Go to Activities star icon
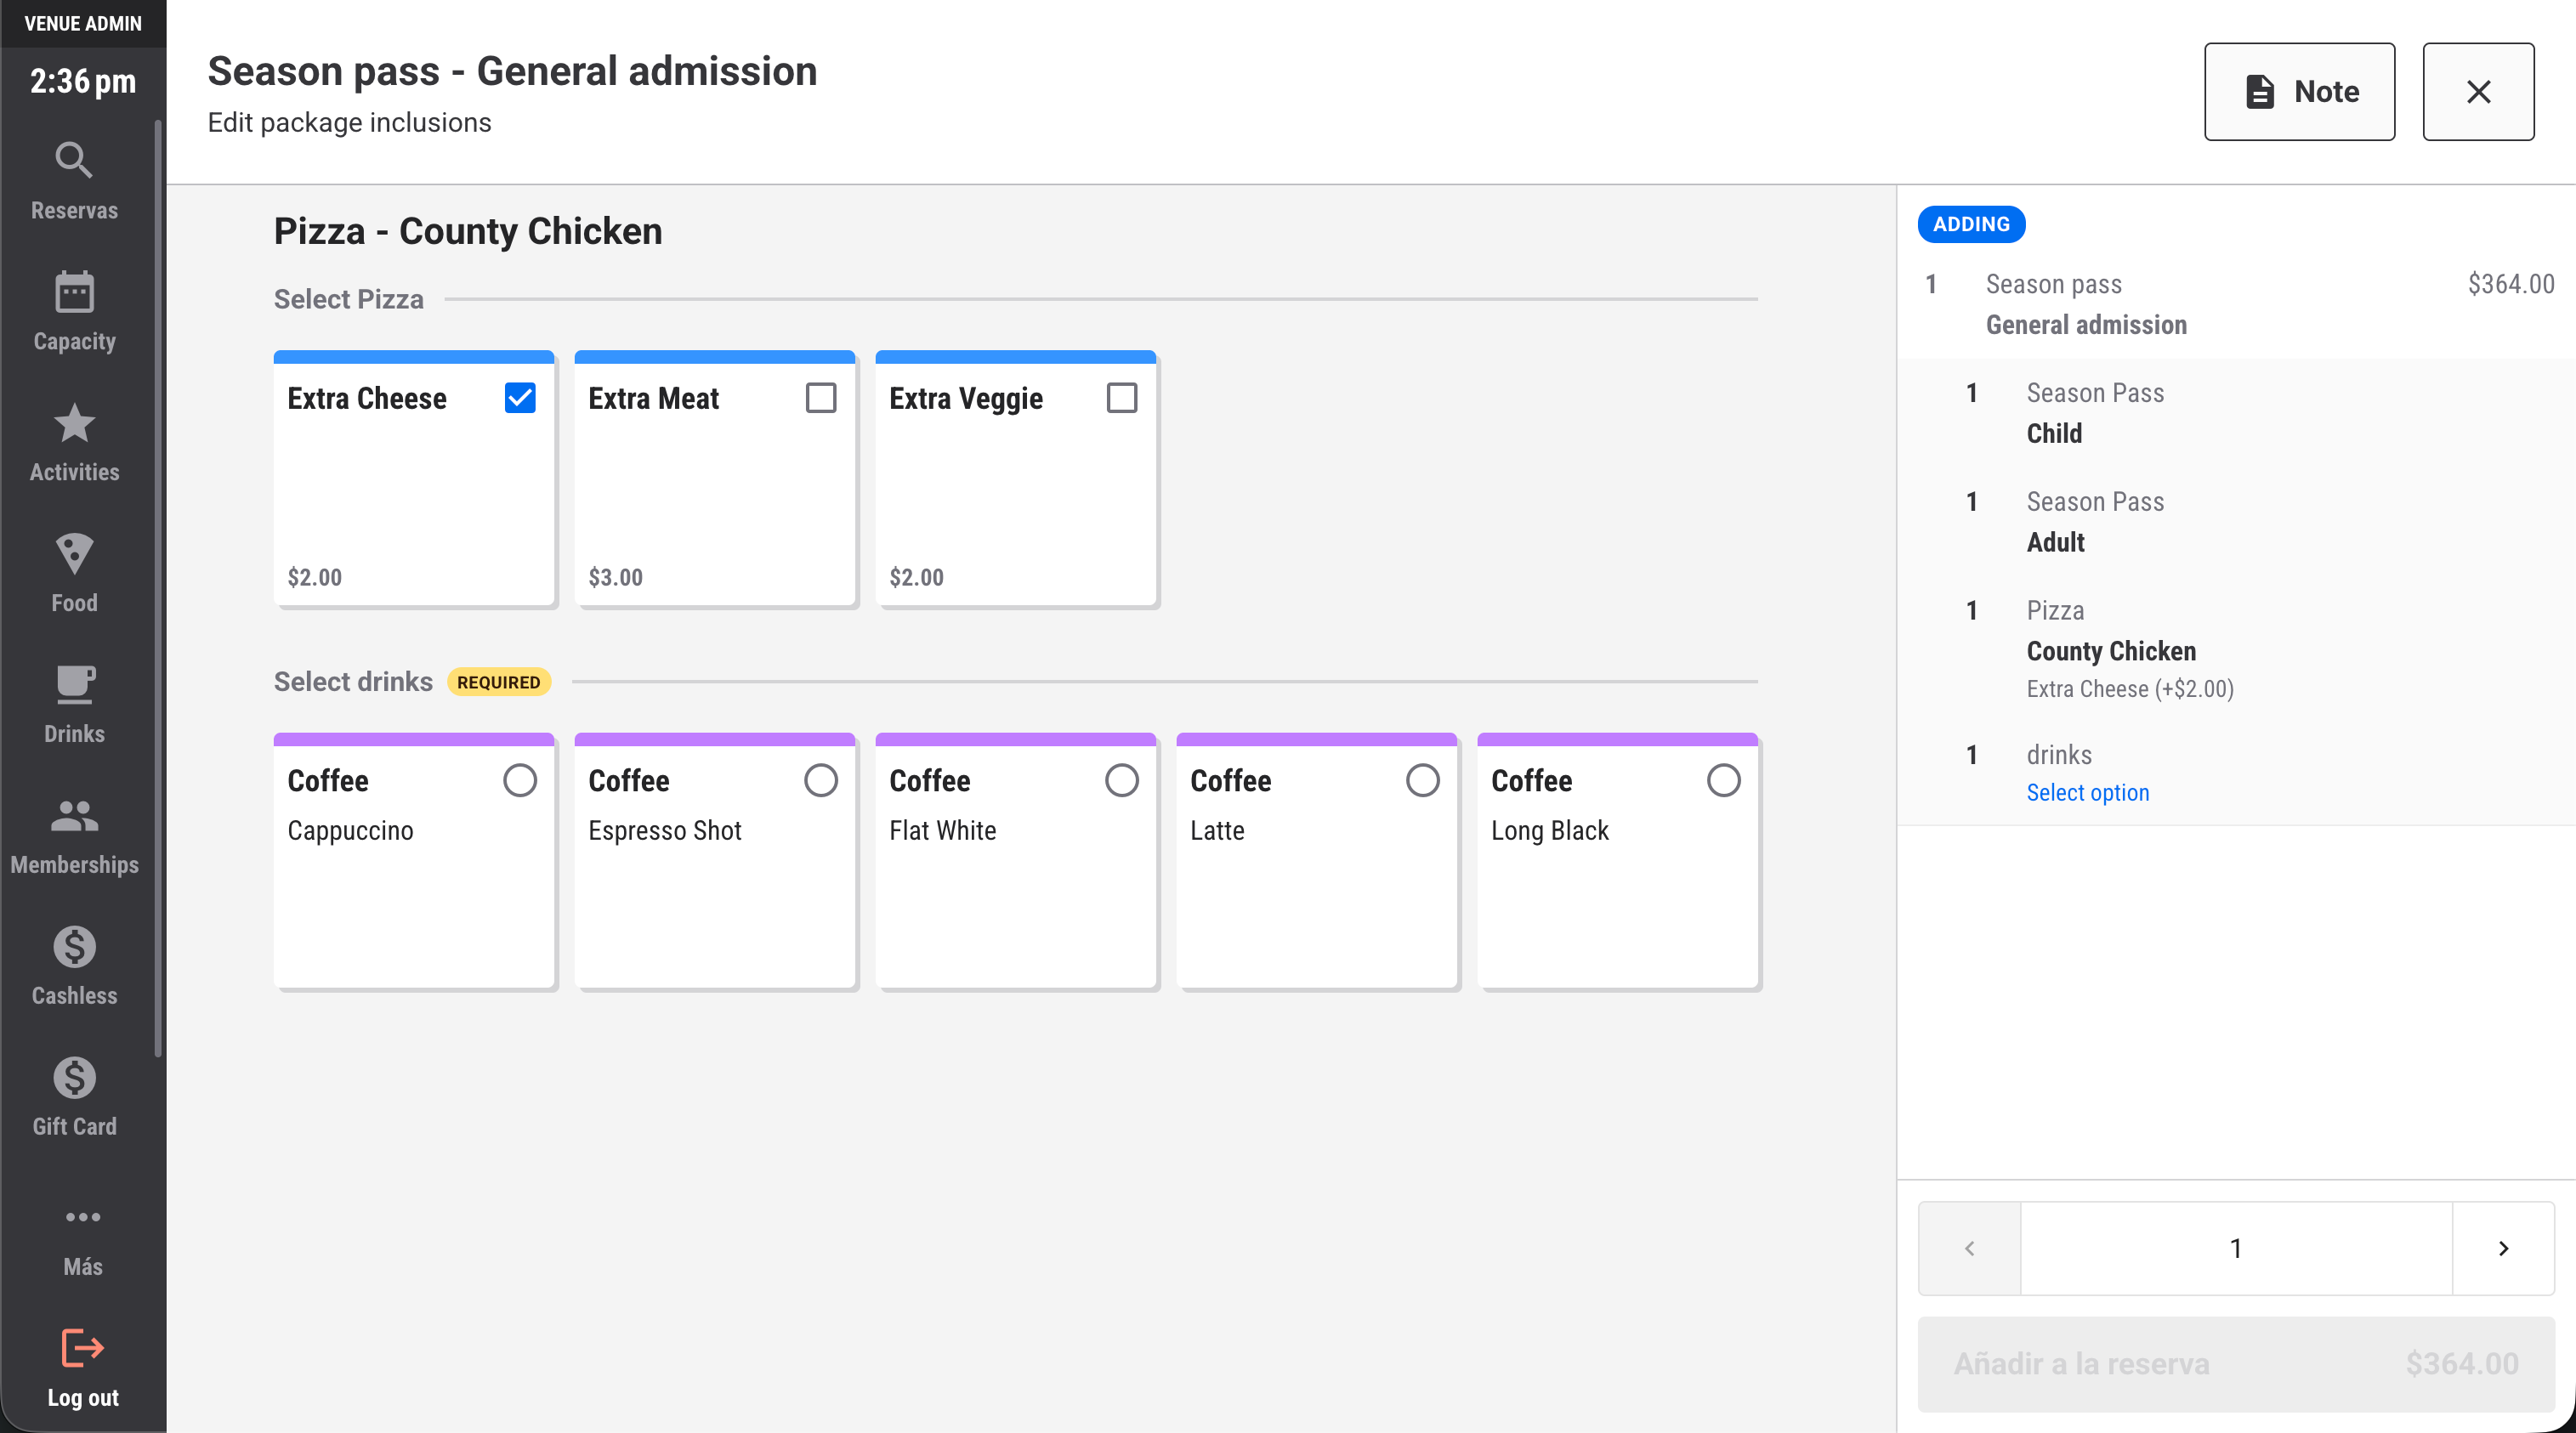Viewport: 2576px width, 1433px height. tap(74, 423)
